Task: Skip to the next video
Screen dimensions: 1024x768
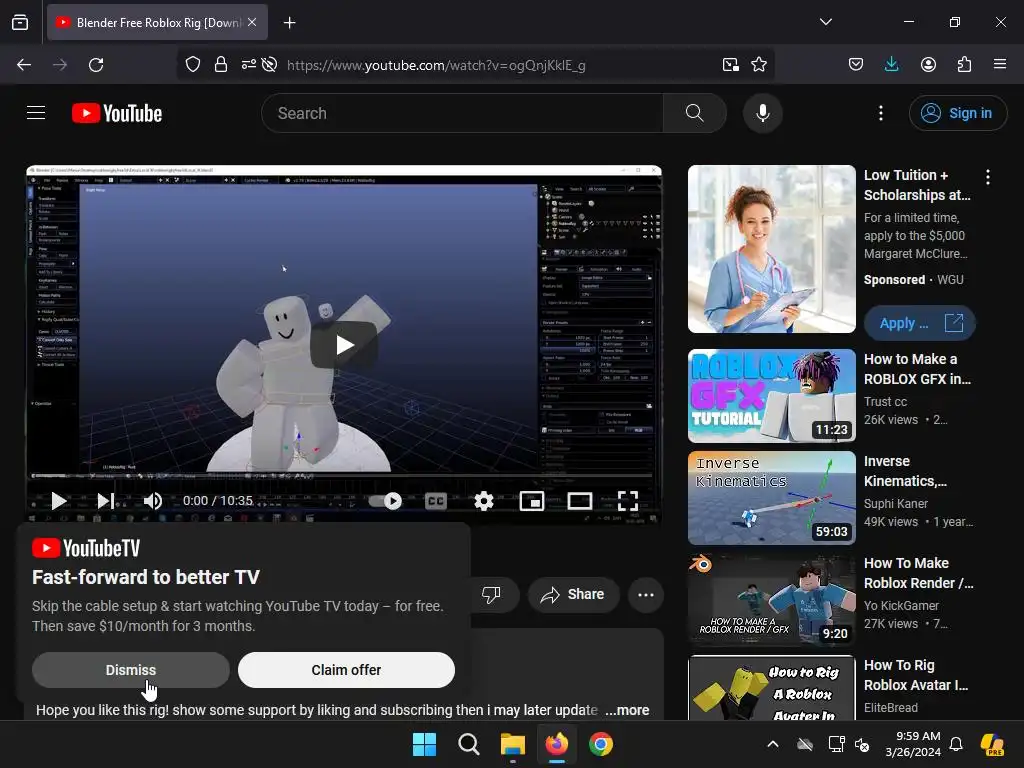Action: coord(105,501)
